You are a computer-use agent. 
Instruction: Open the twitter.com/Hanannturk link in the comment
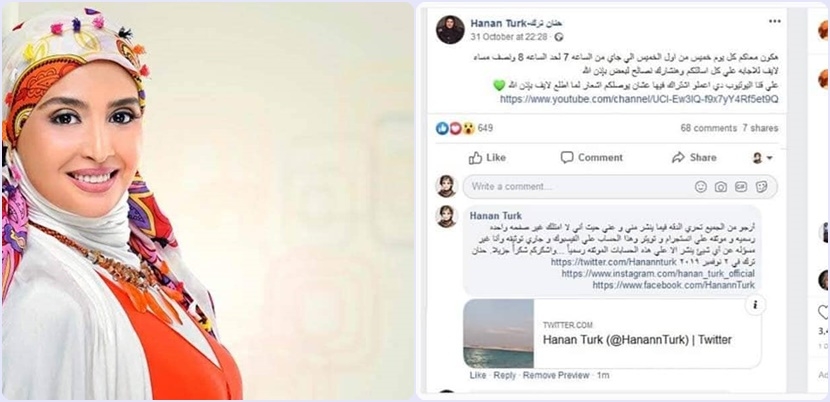[x=614, y=262]
